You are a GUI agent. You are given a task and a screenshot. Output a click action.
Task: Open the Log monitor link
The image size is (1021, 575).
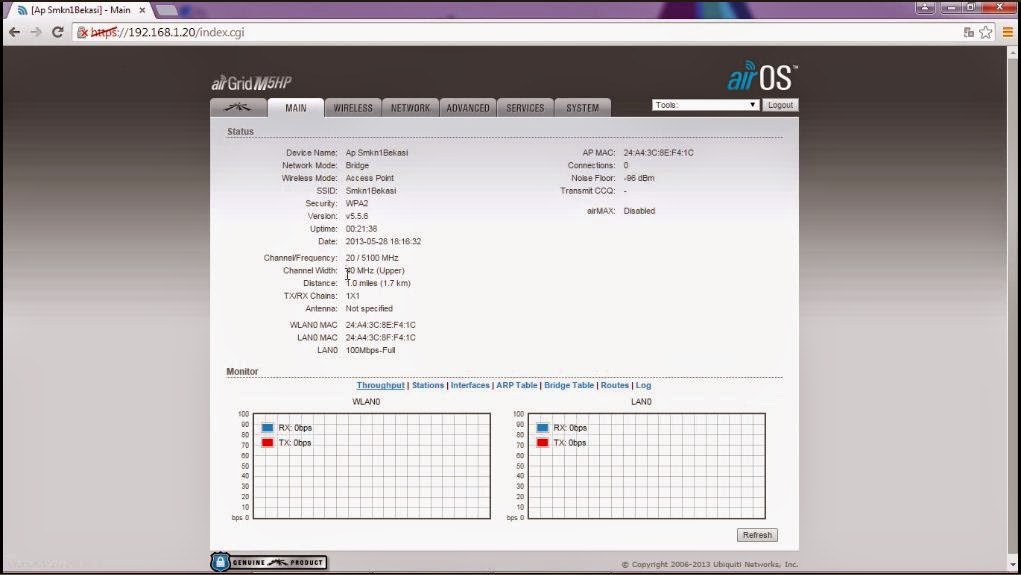coord(643,386)
